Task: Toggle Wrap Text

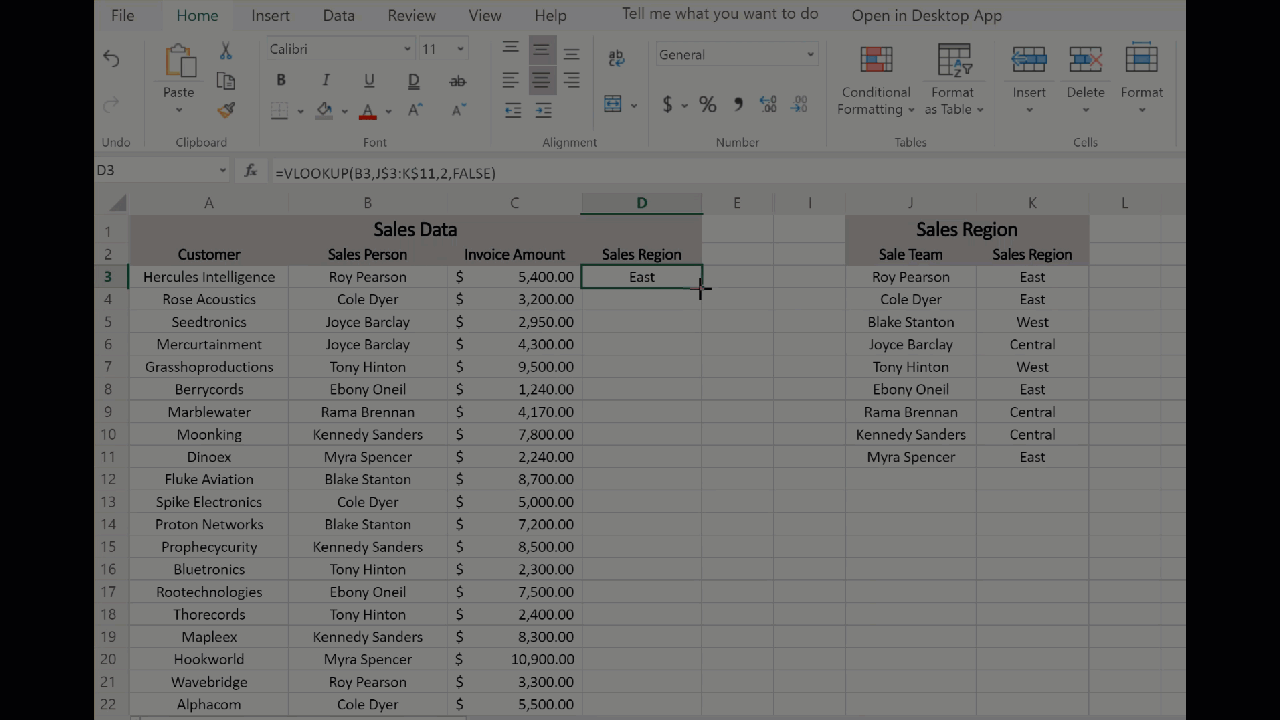Action: pyautogui.click(x=616, y=59)
